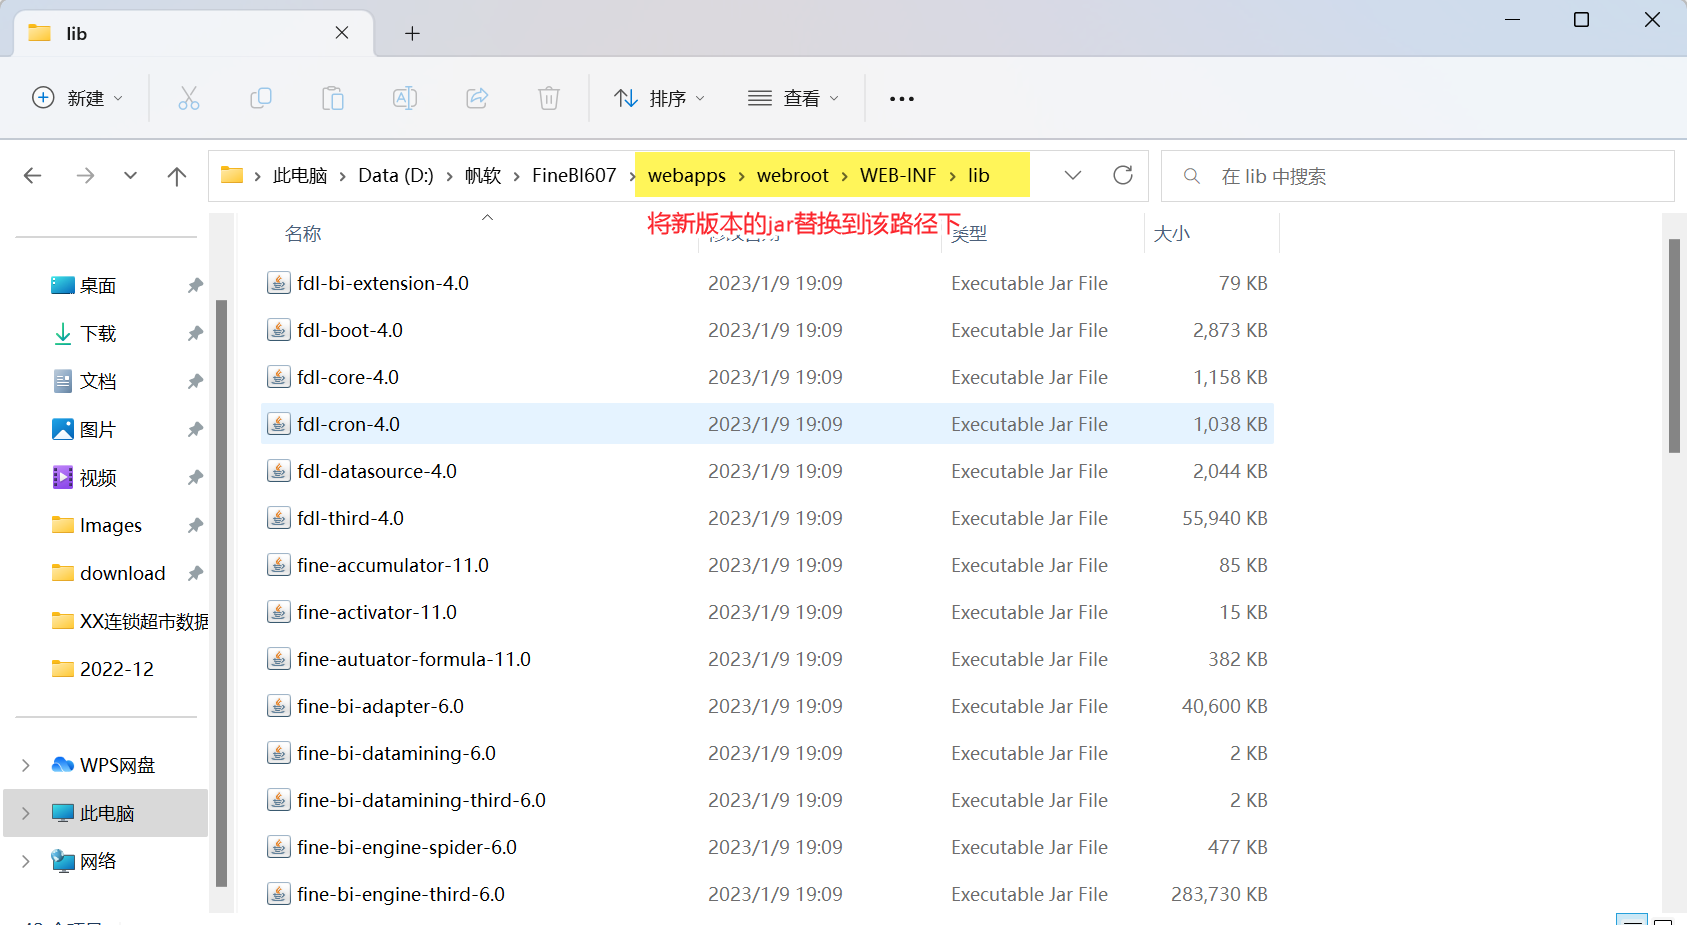Open the XX连锁超市数据 folder in sidebar

[130, 622]
